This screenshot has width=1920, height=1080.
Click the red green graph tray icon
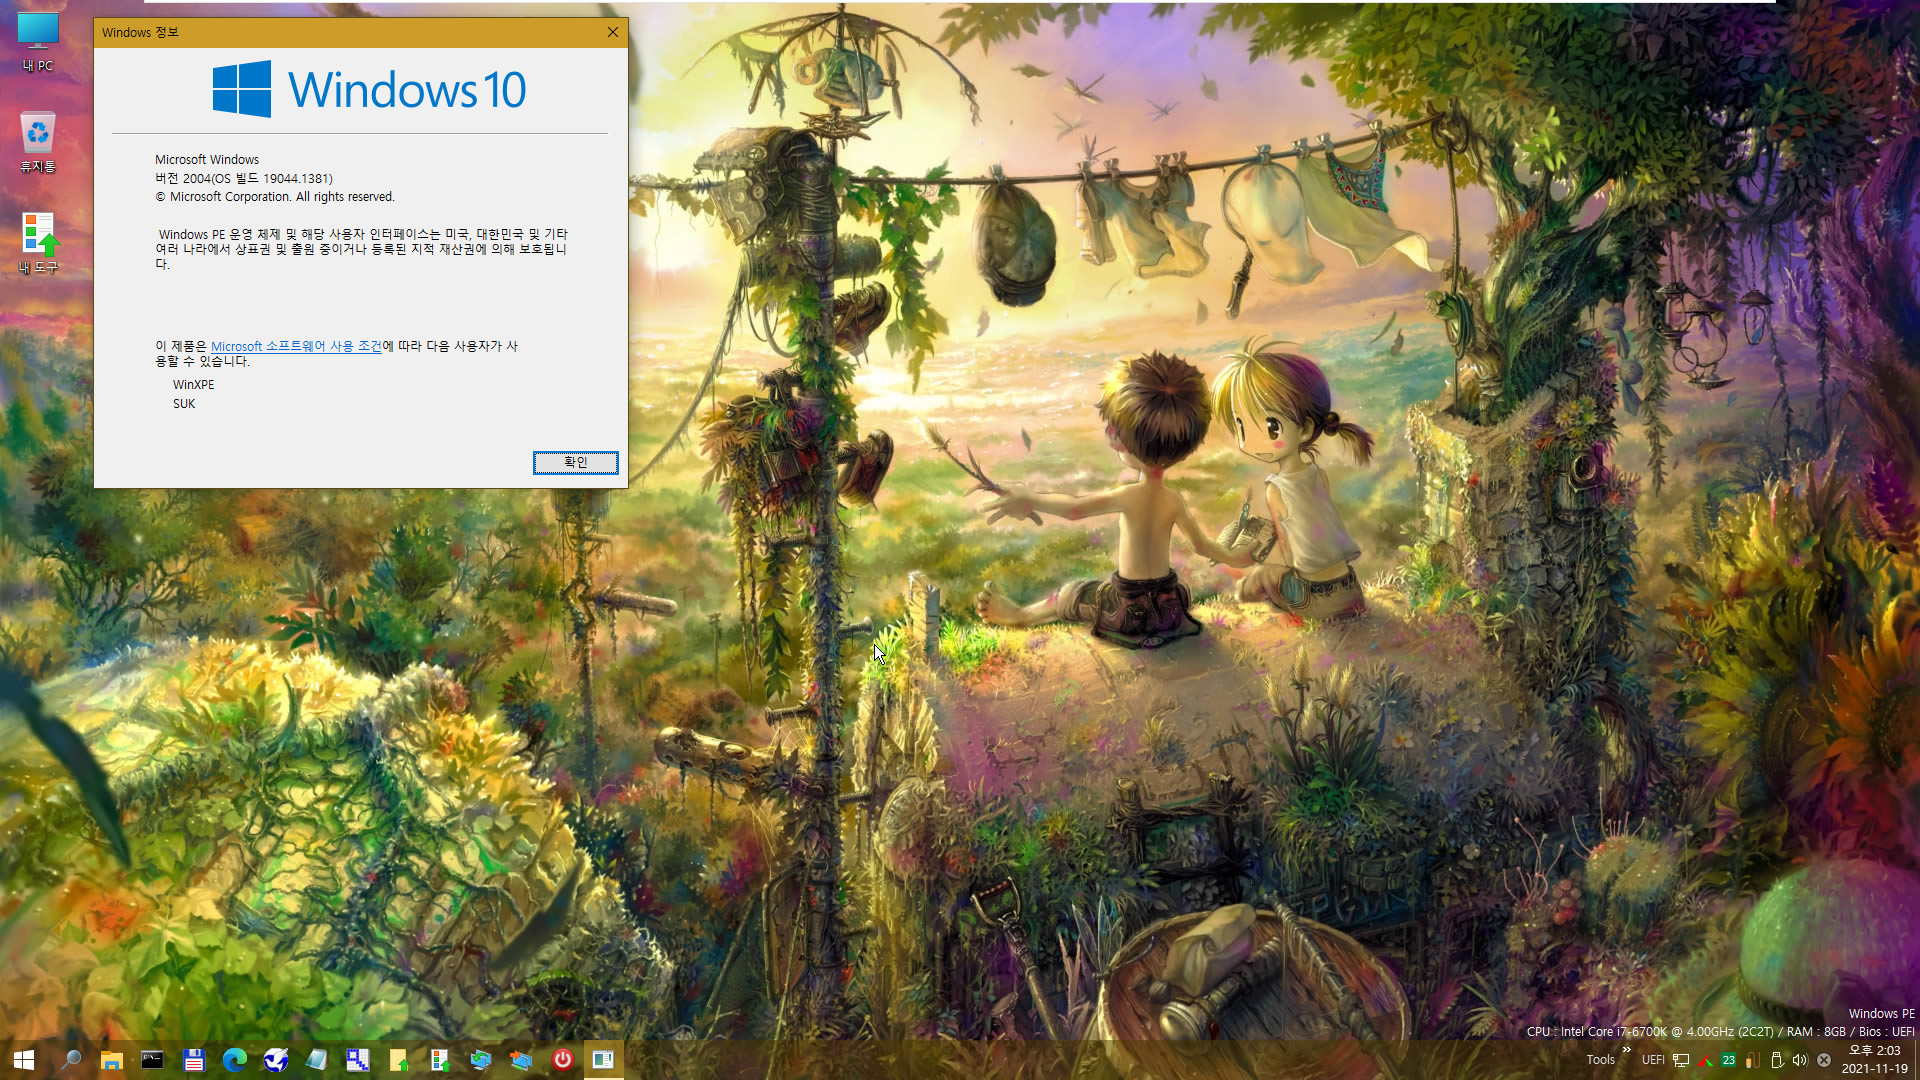1705,1060
